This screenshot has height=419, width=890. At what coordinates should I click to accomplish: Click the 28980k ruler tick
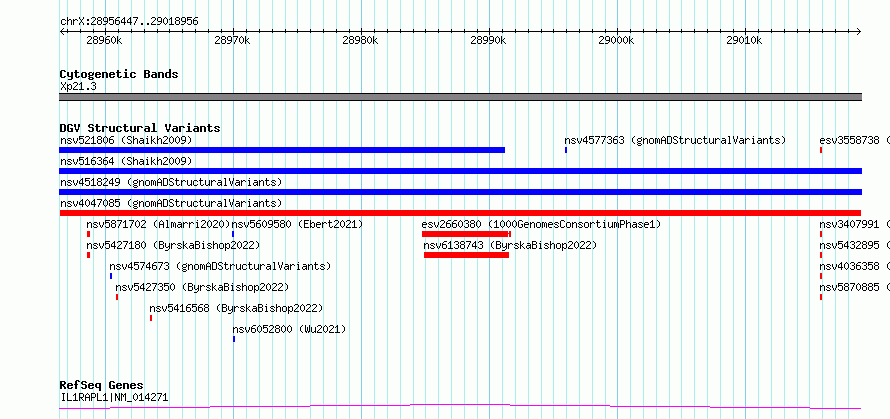362,41
